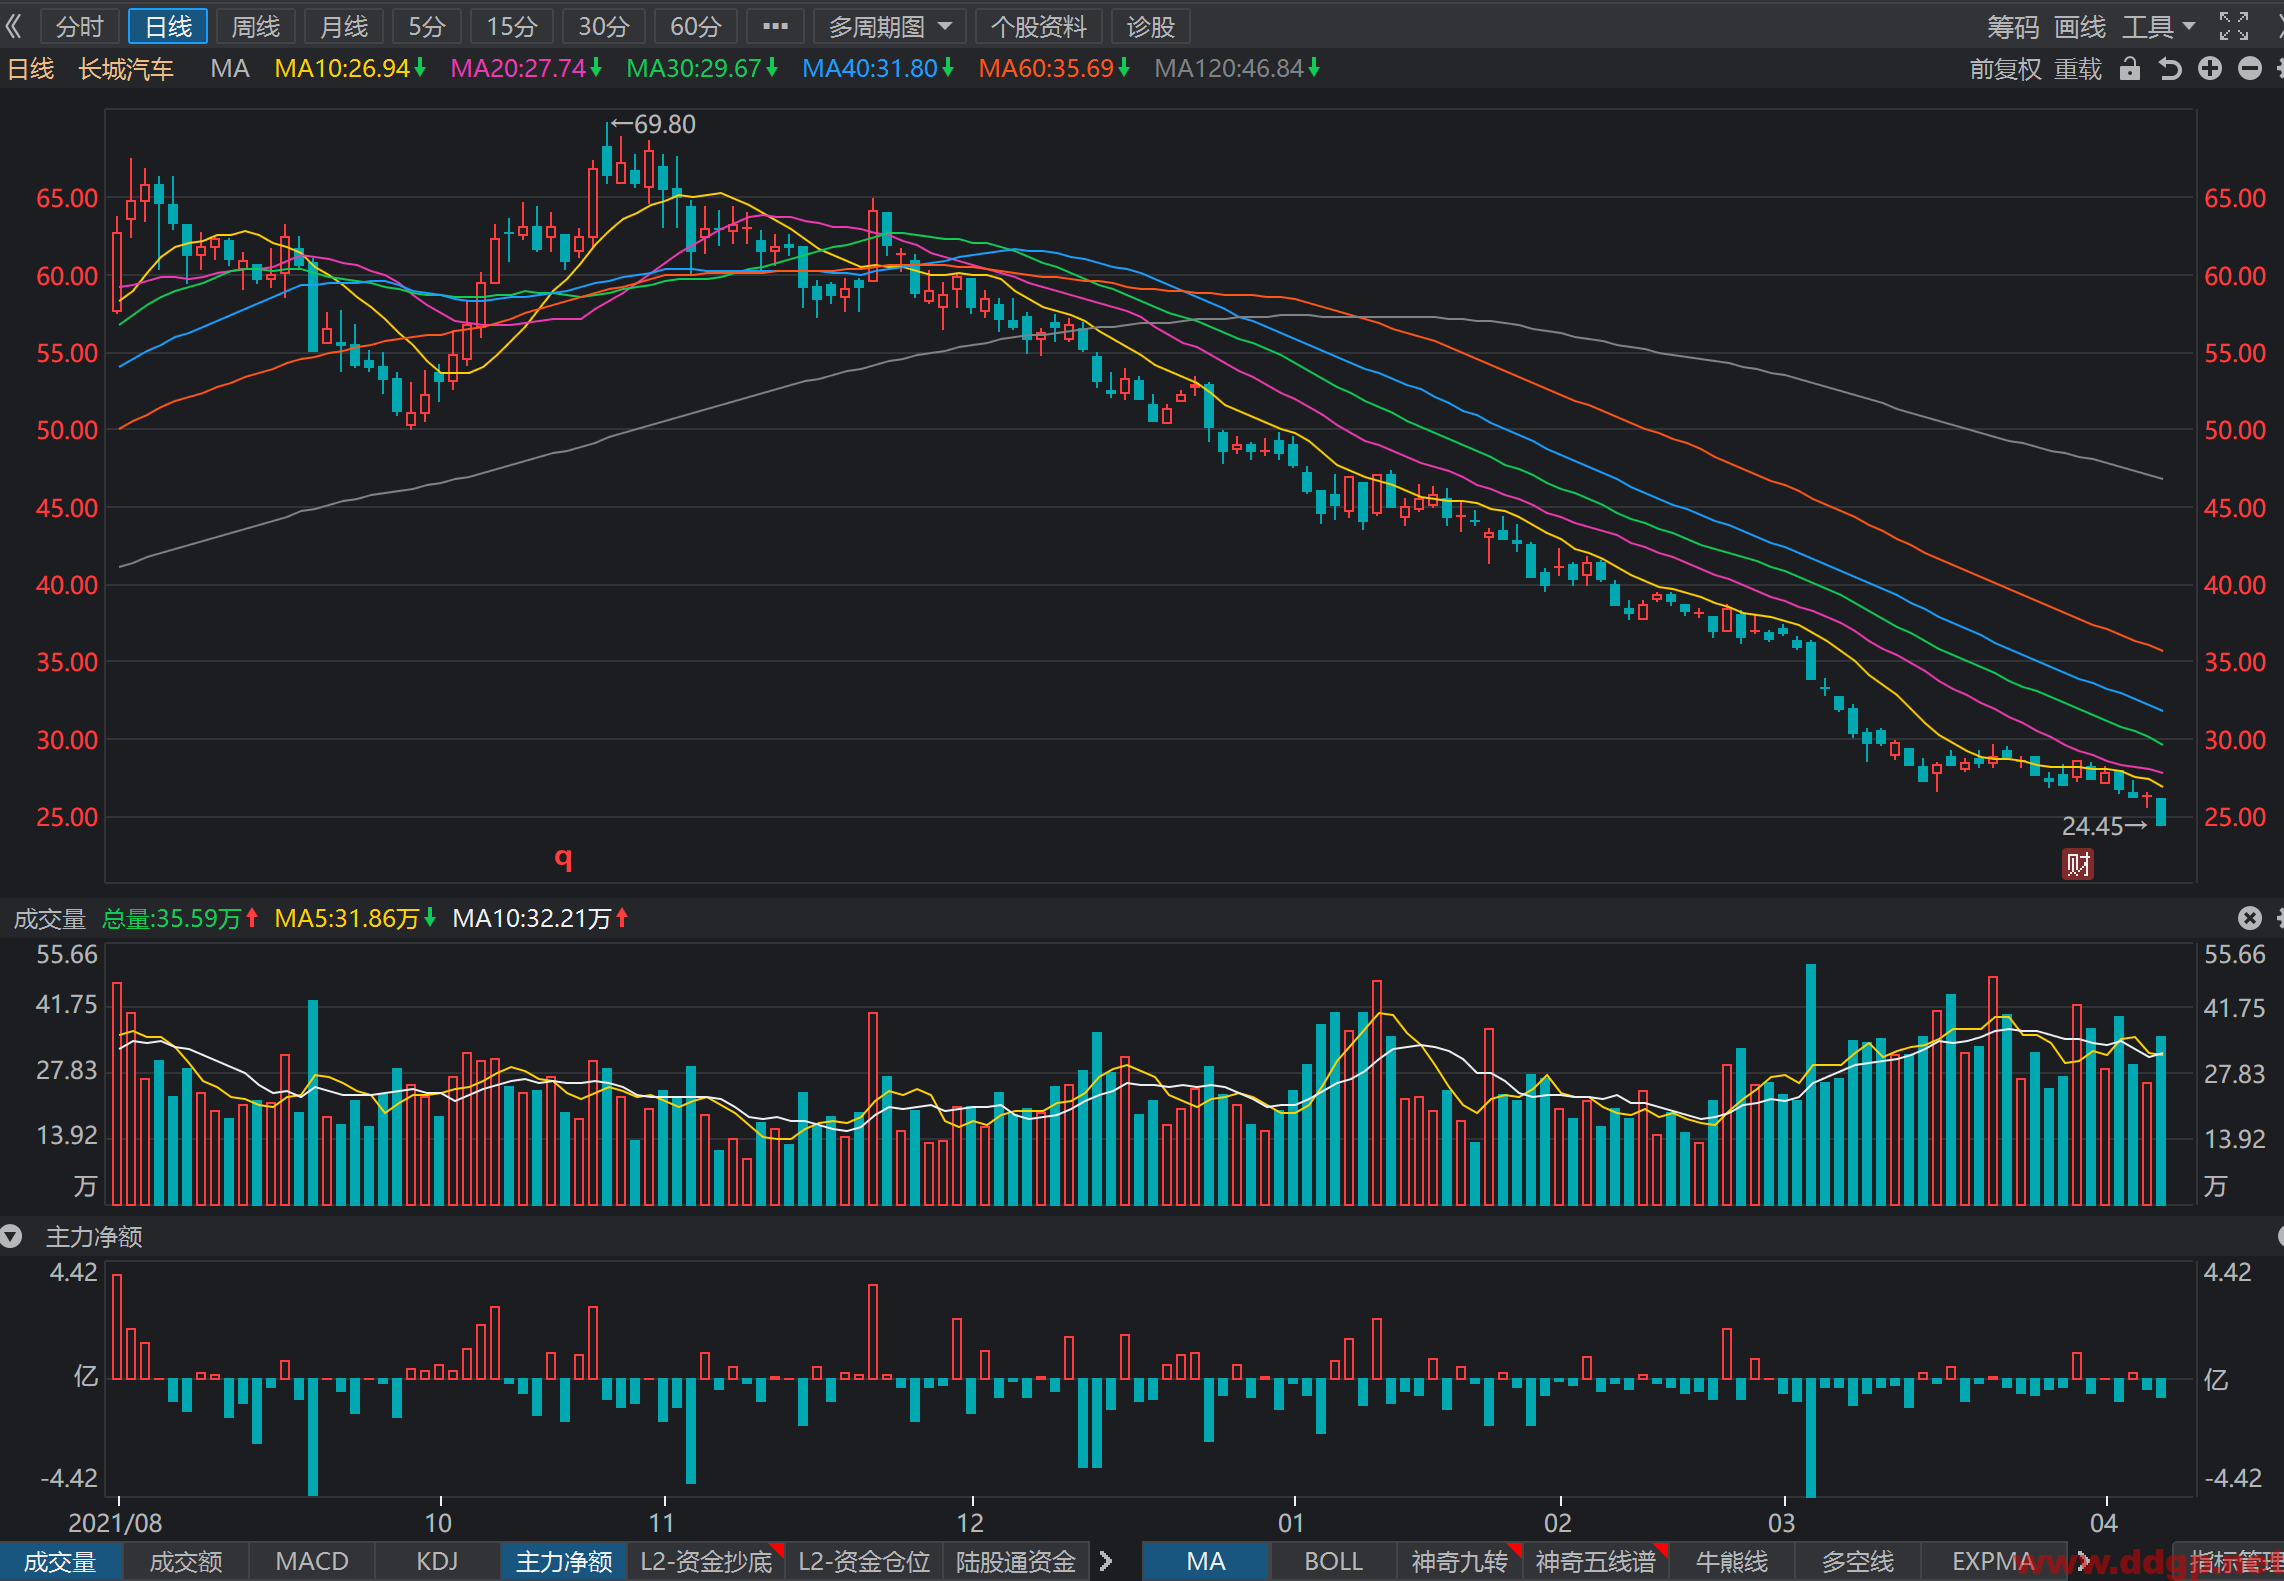Click the undo arrow icon

(x=2170, y=69)
